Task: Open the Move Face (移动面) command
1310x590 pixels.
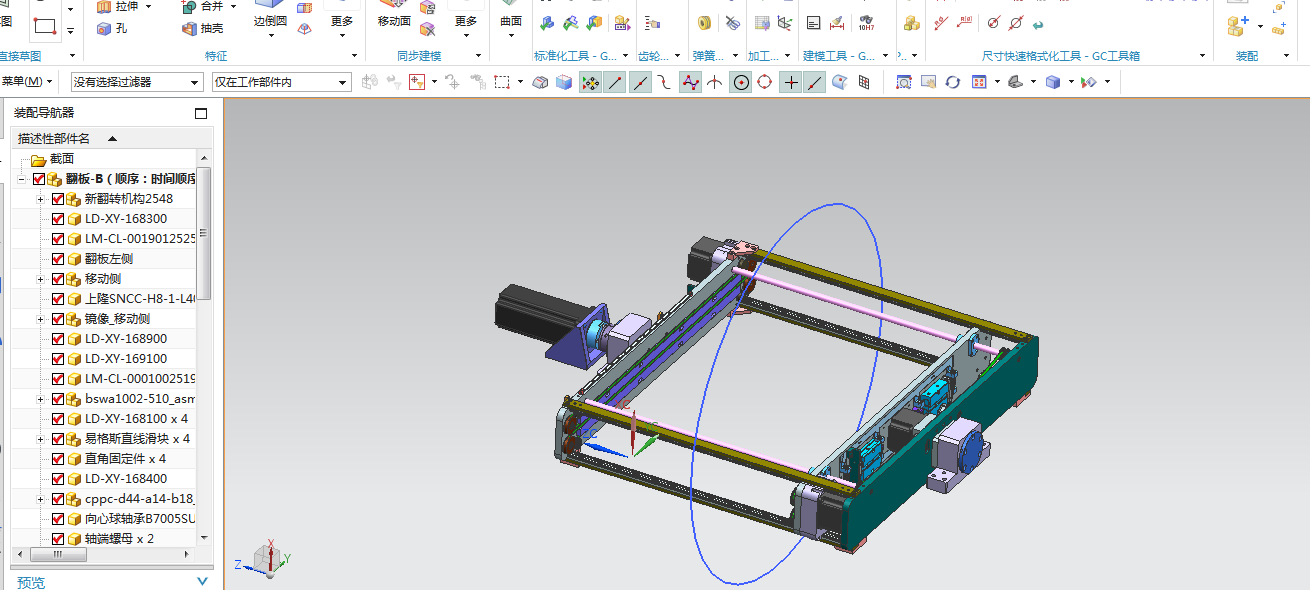Action: tap(394, 13)
